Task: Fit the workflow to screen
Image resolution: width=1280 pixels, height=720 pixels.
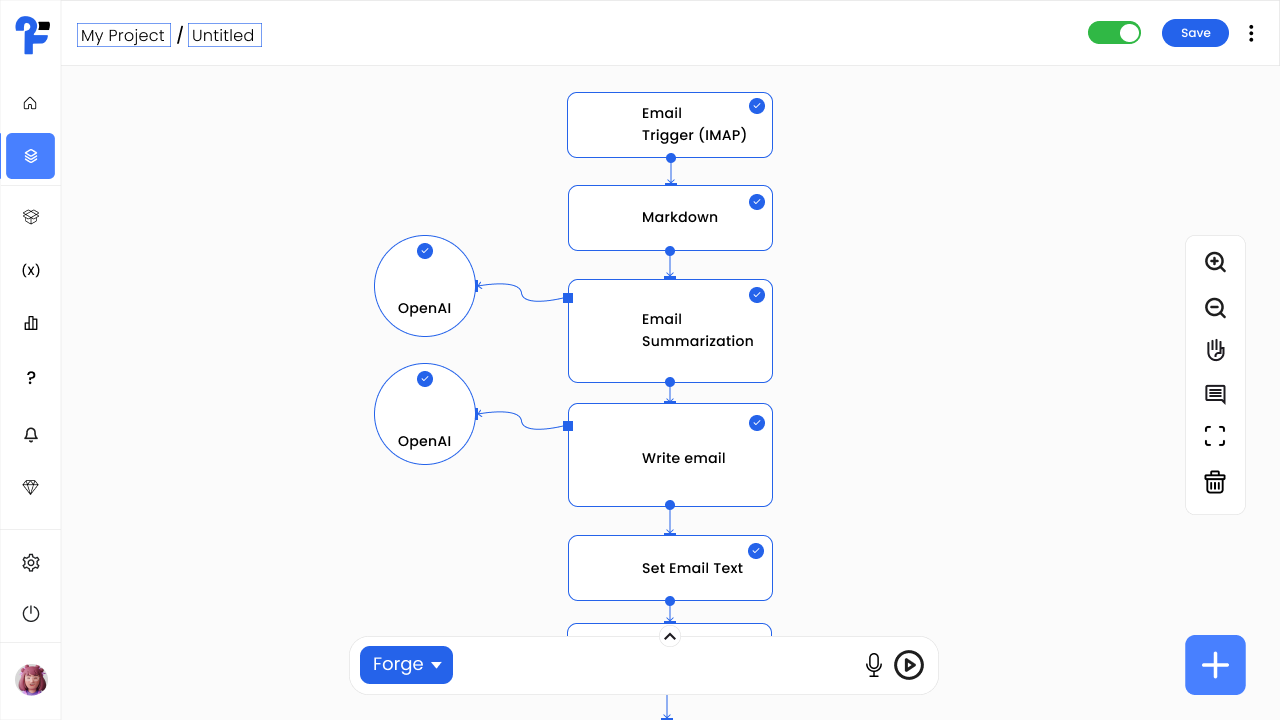Action: (1215, 436)
